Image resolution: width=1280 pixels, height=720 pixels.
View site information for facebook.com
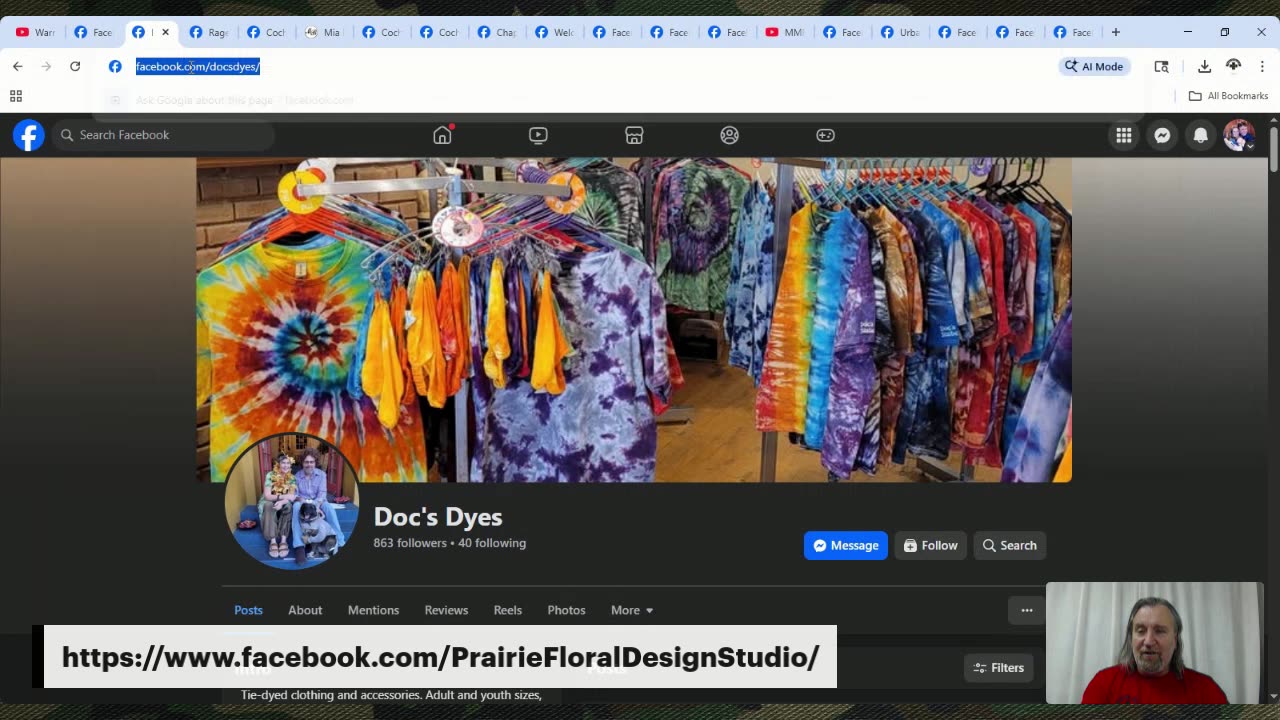(115, 66)
